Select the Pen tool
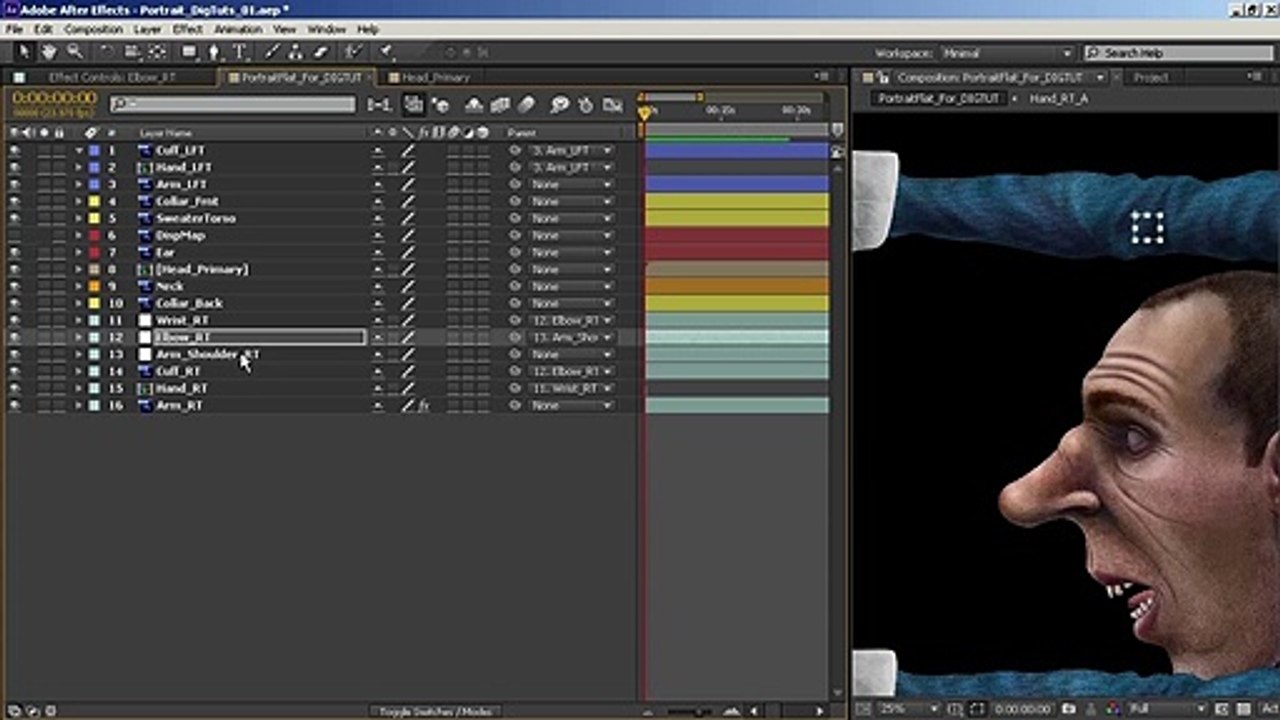The image size is (1280, 720). [x=214, y=52]
